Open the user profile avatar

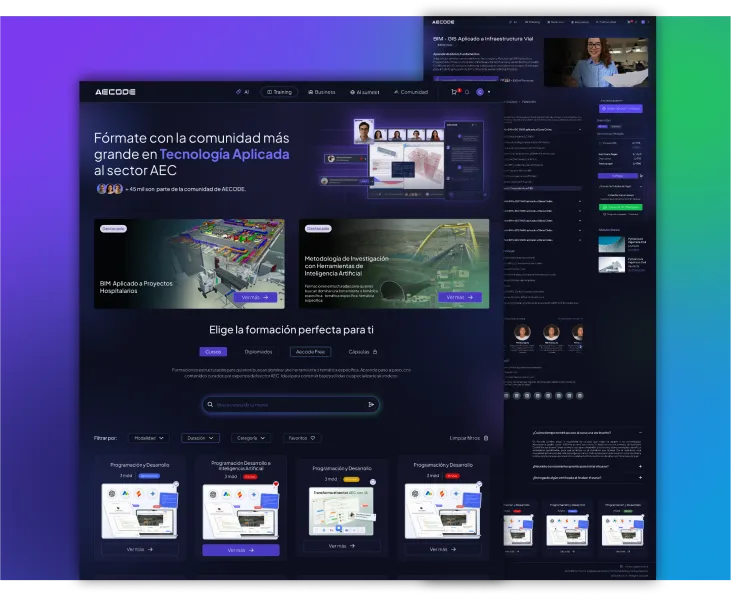[480, 92]
